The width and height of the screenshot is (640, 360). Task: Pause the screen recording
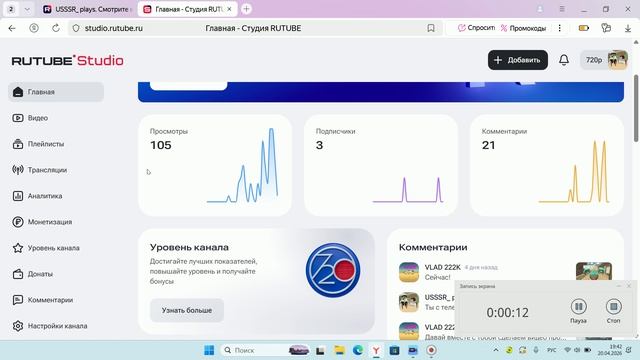[578, 306]
